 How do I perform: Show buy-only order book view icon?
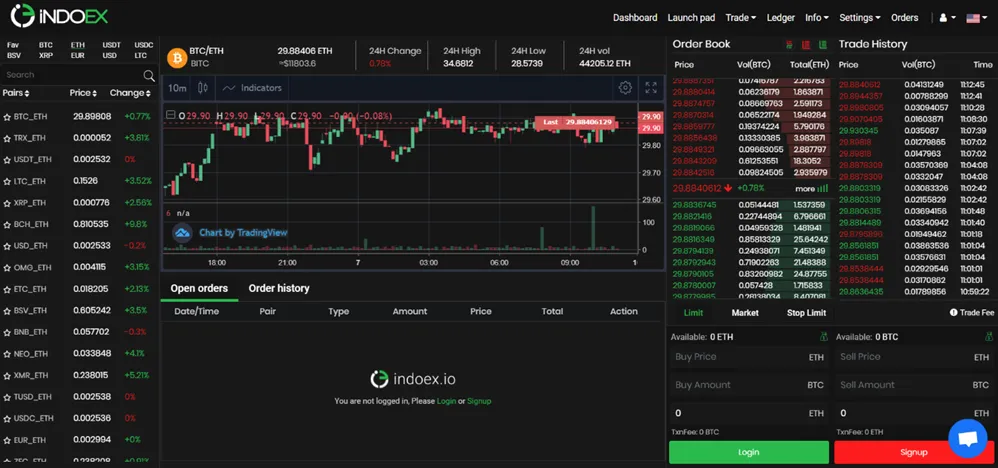(x=822, y=45)
